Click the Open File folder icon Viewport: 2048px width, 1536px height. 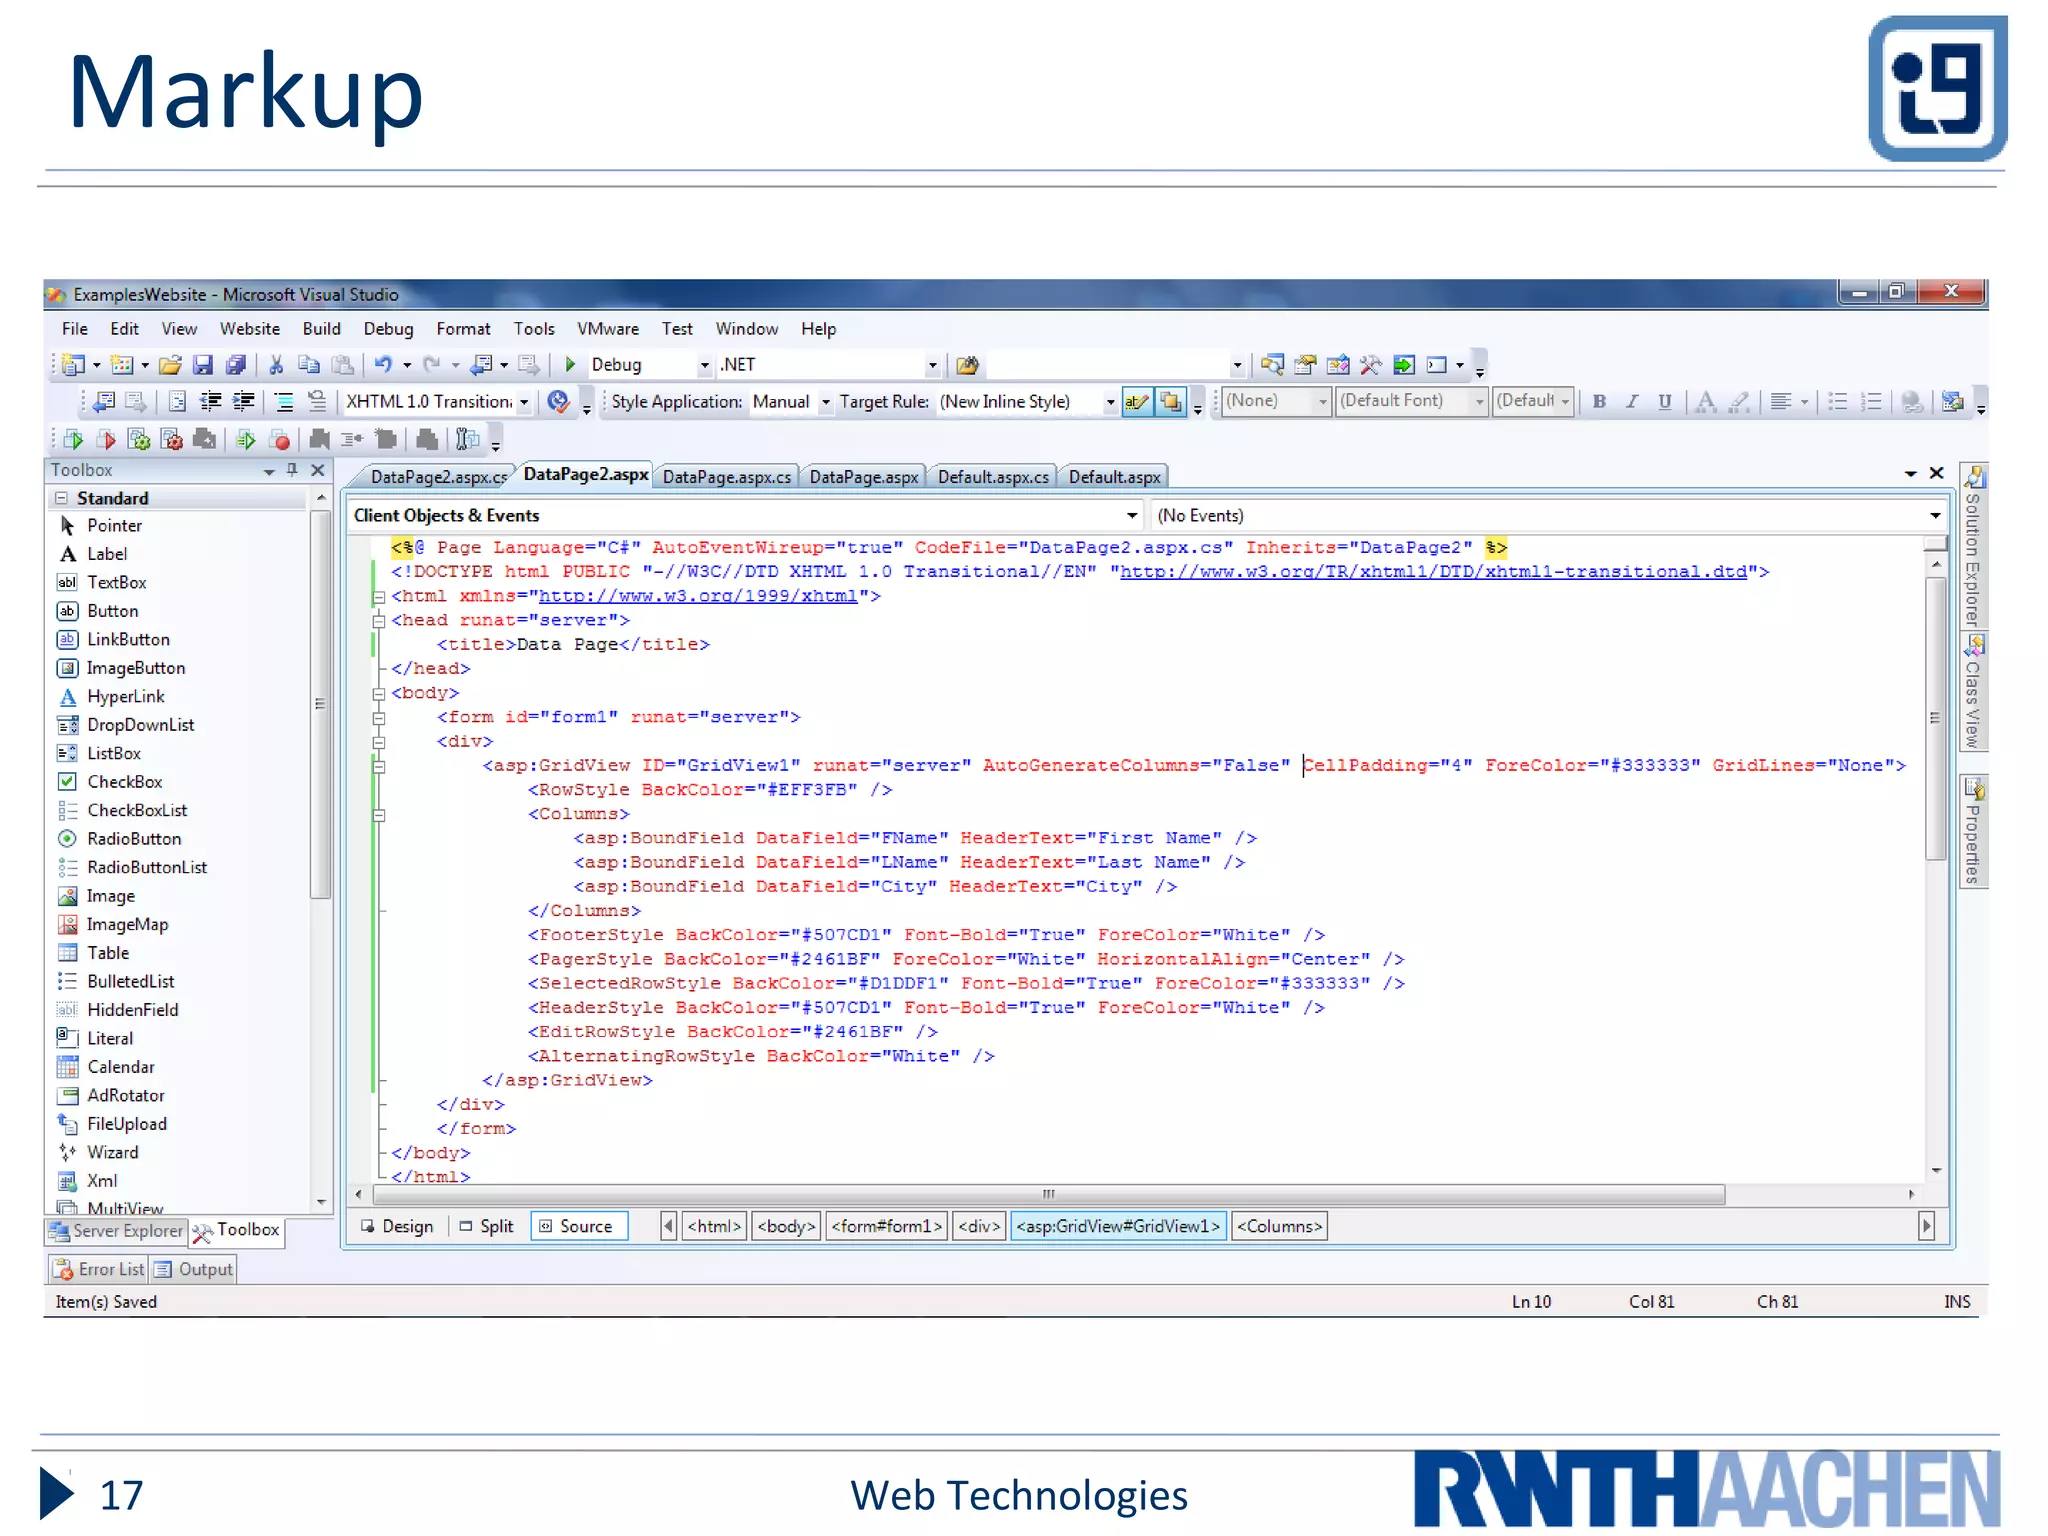coord(171,365)
